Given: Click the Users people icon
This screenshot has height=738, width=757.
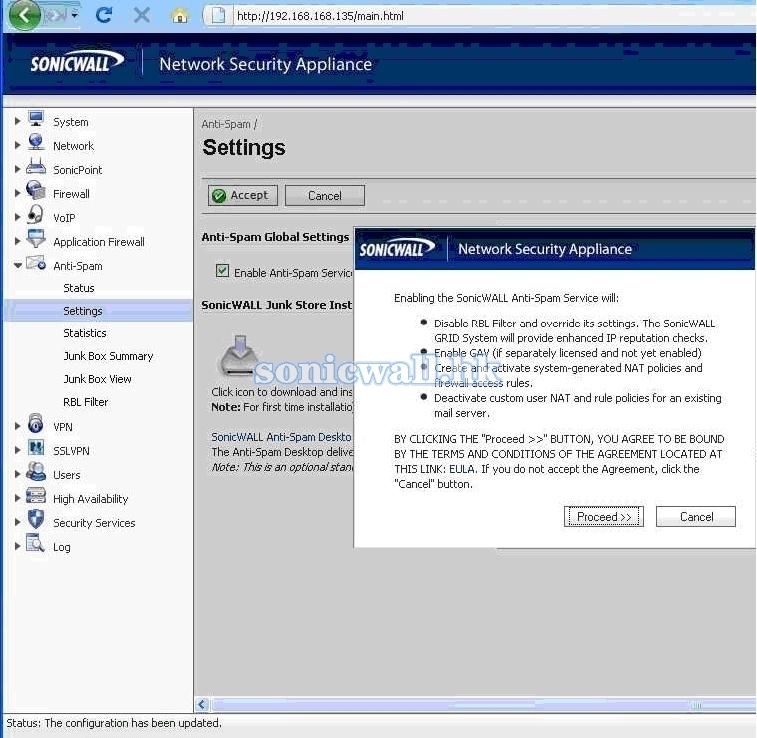Looking at the screenshot, I should [36, 472].
